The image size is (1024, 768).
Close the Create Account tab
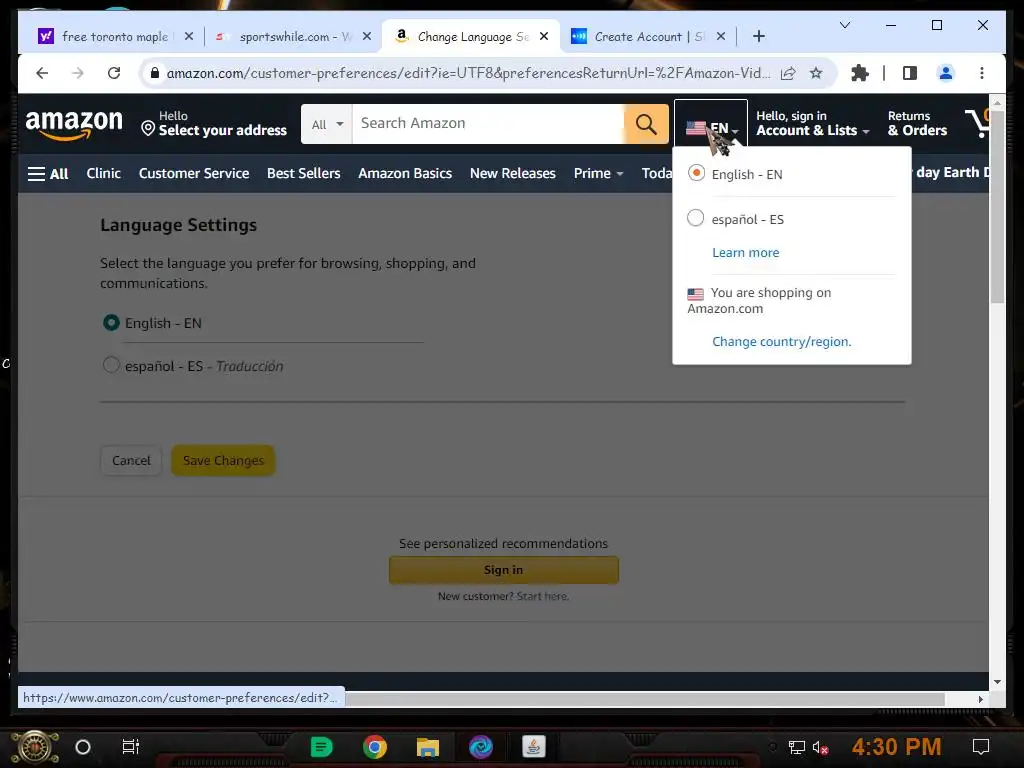pos(721,37)
